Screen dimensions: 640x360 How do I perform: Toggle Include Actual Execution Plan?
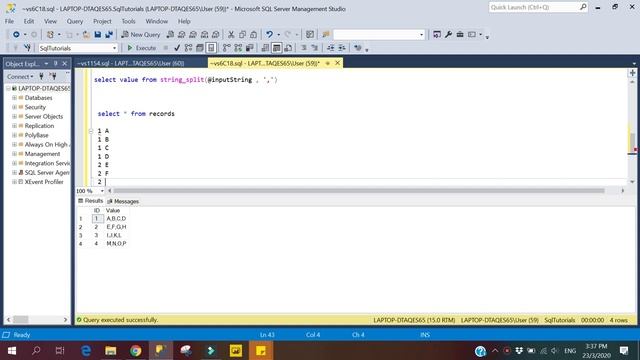pos(227,48)
